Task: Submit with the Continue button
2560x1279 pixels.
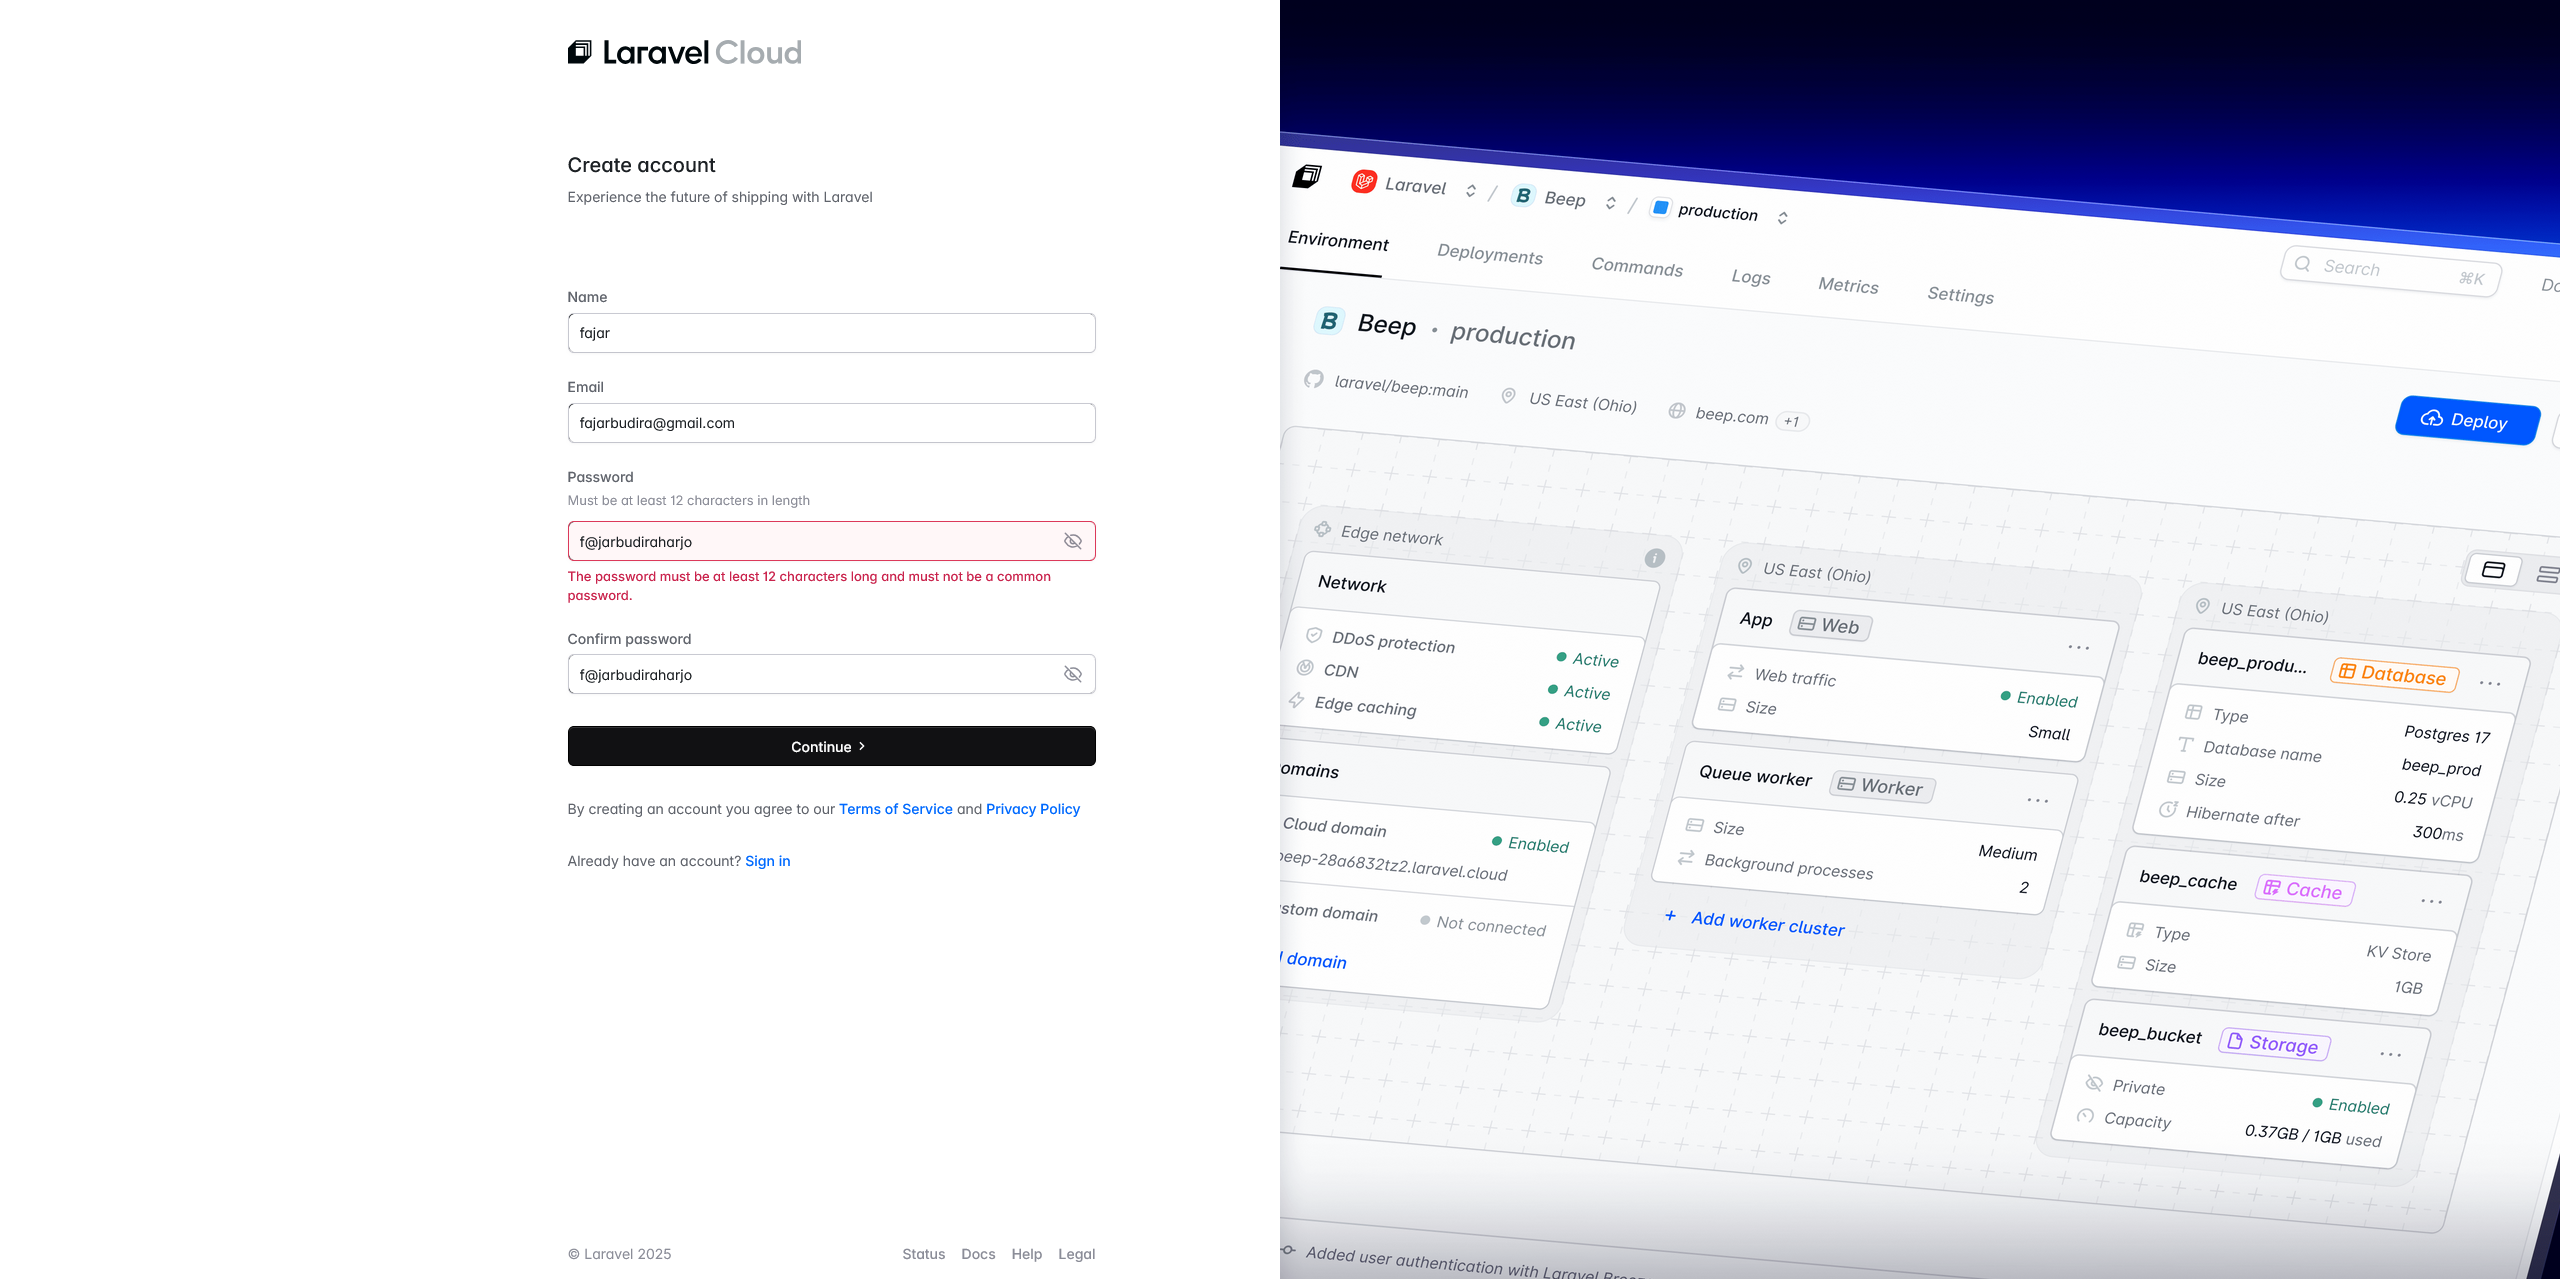Action: [831, 746]
